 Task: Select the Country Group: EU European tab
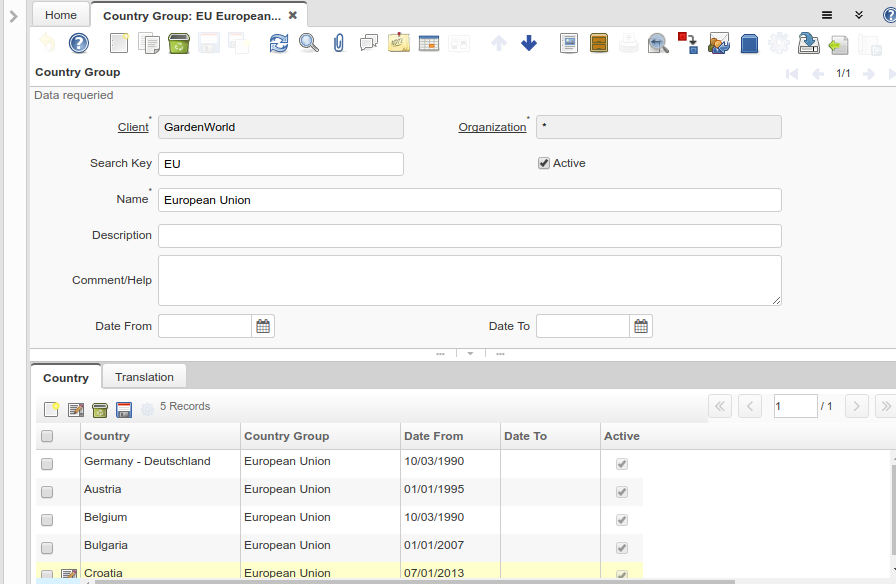pos(192,16)
